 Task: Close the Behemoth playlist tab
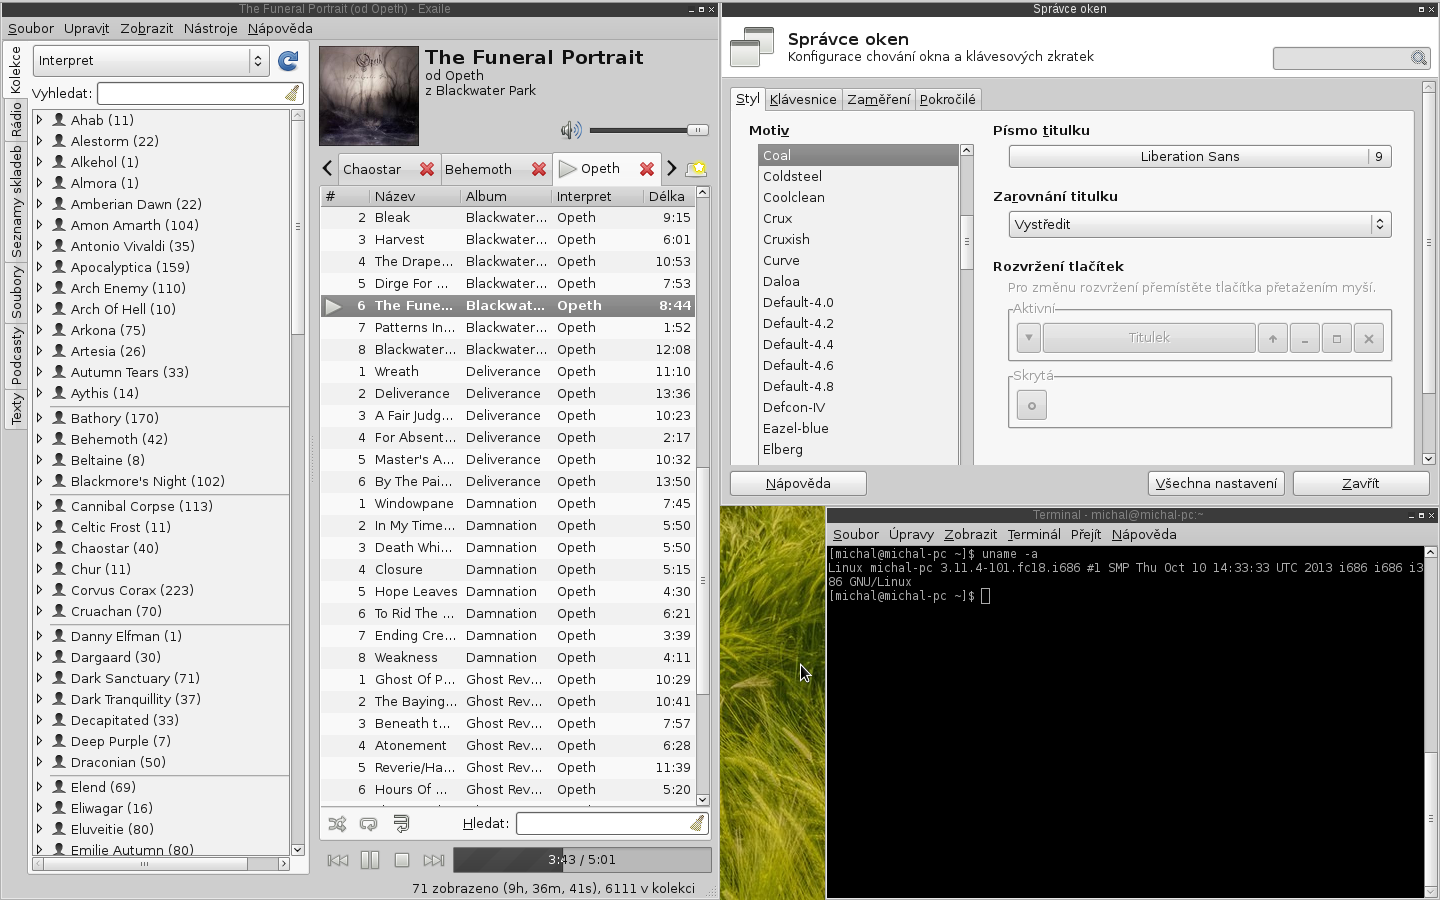[539, 169]
